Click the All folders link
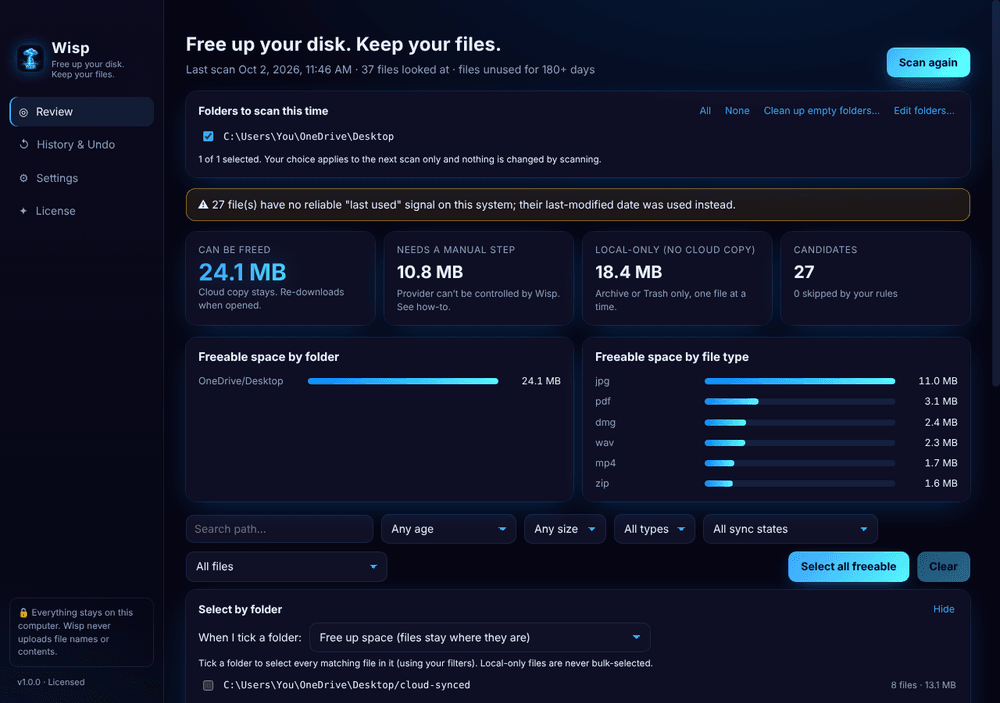1000x703 pixels. (705, 110)
